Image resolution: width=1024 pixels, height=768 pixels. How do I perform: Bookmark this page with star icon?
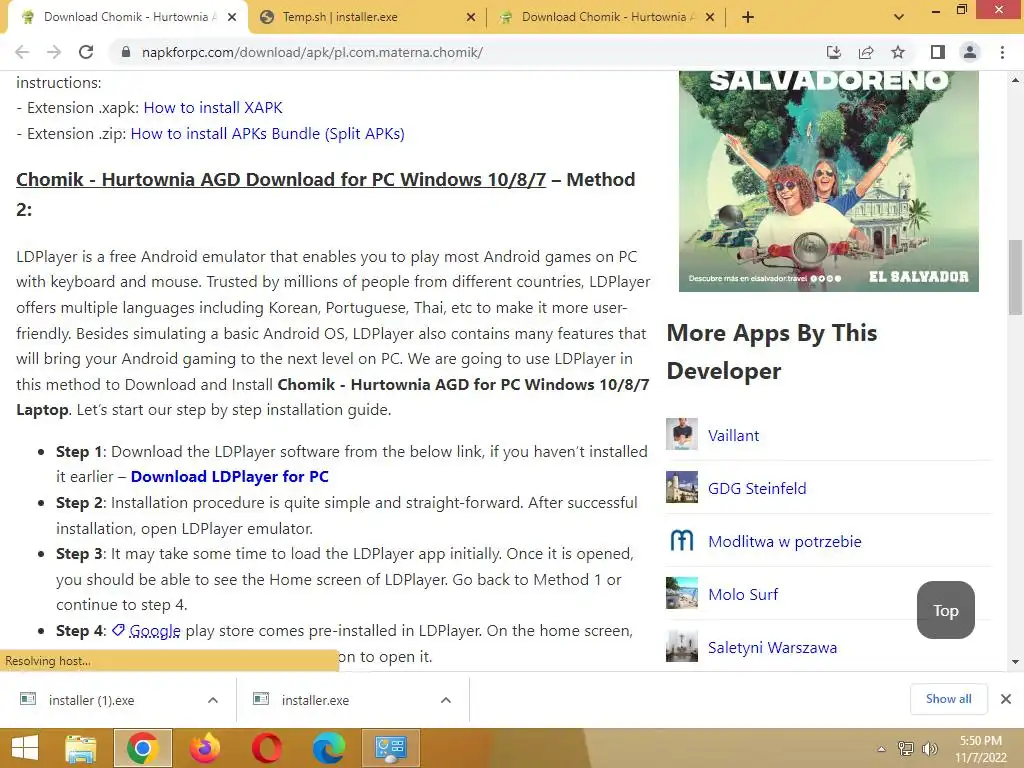898,52
